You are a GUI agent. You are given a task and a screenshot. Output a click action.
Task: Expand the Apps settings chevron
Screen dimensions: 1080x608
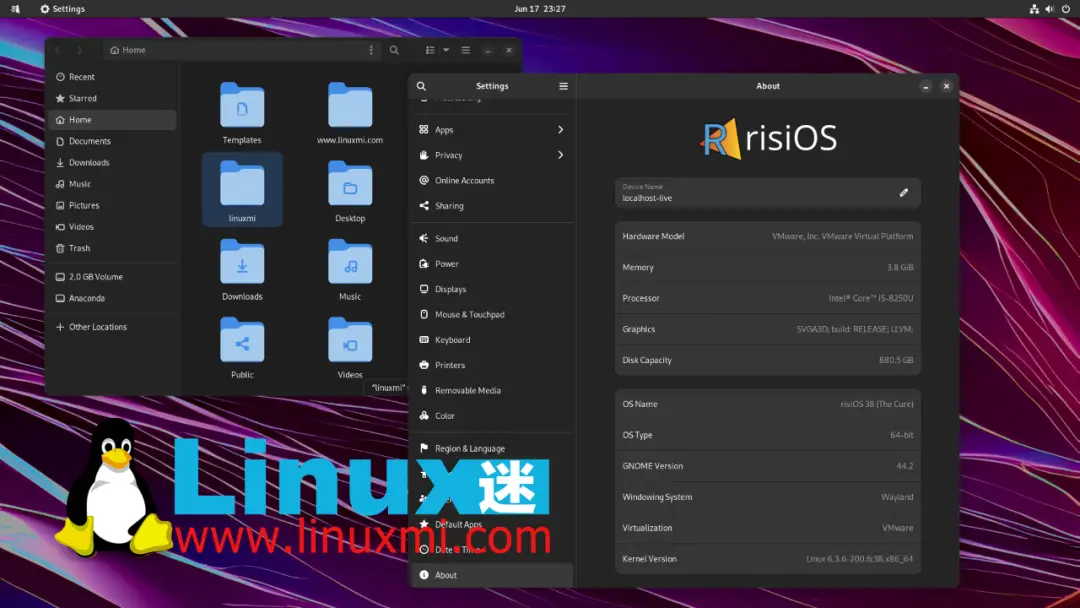click(561, 129)
